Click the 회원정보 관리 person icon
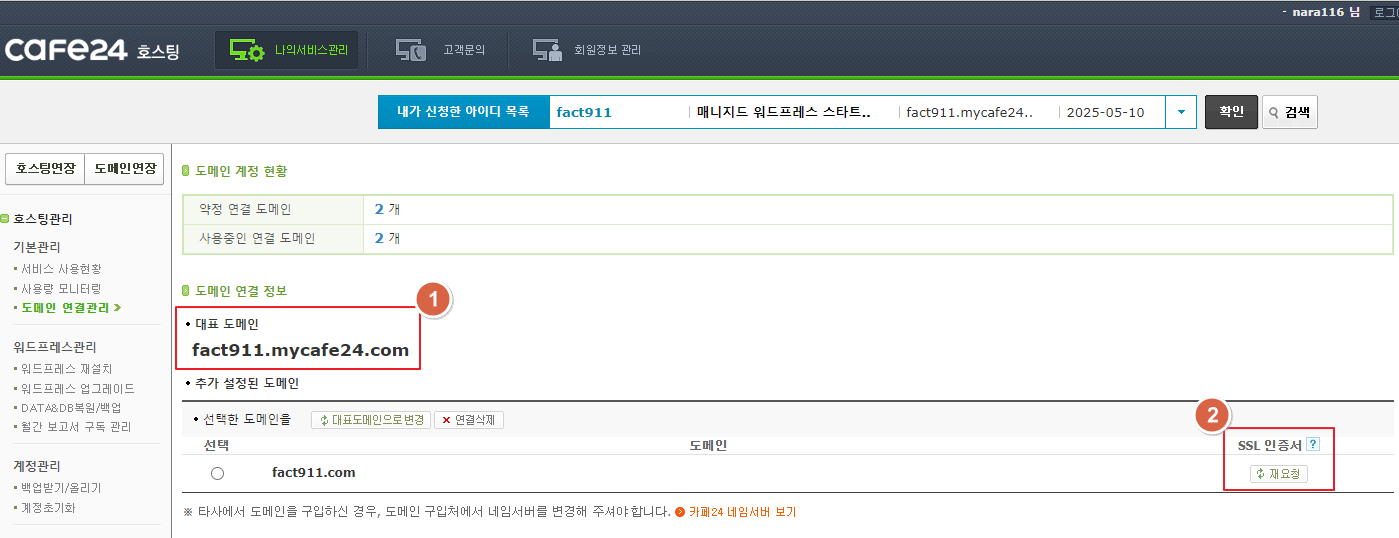1399x538 pixels. tap(547, 50)
